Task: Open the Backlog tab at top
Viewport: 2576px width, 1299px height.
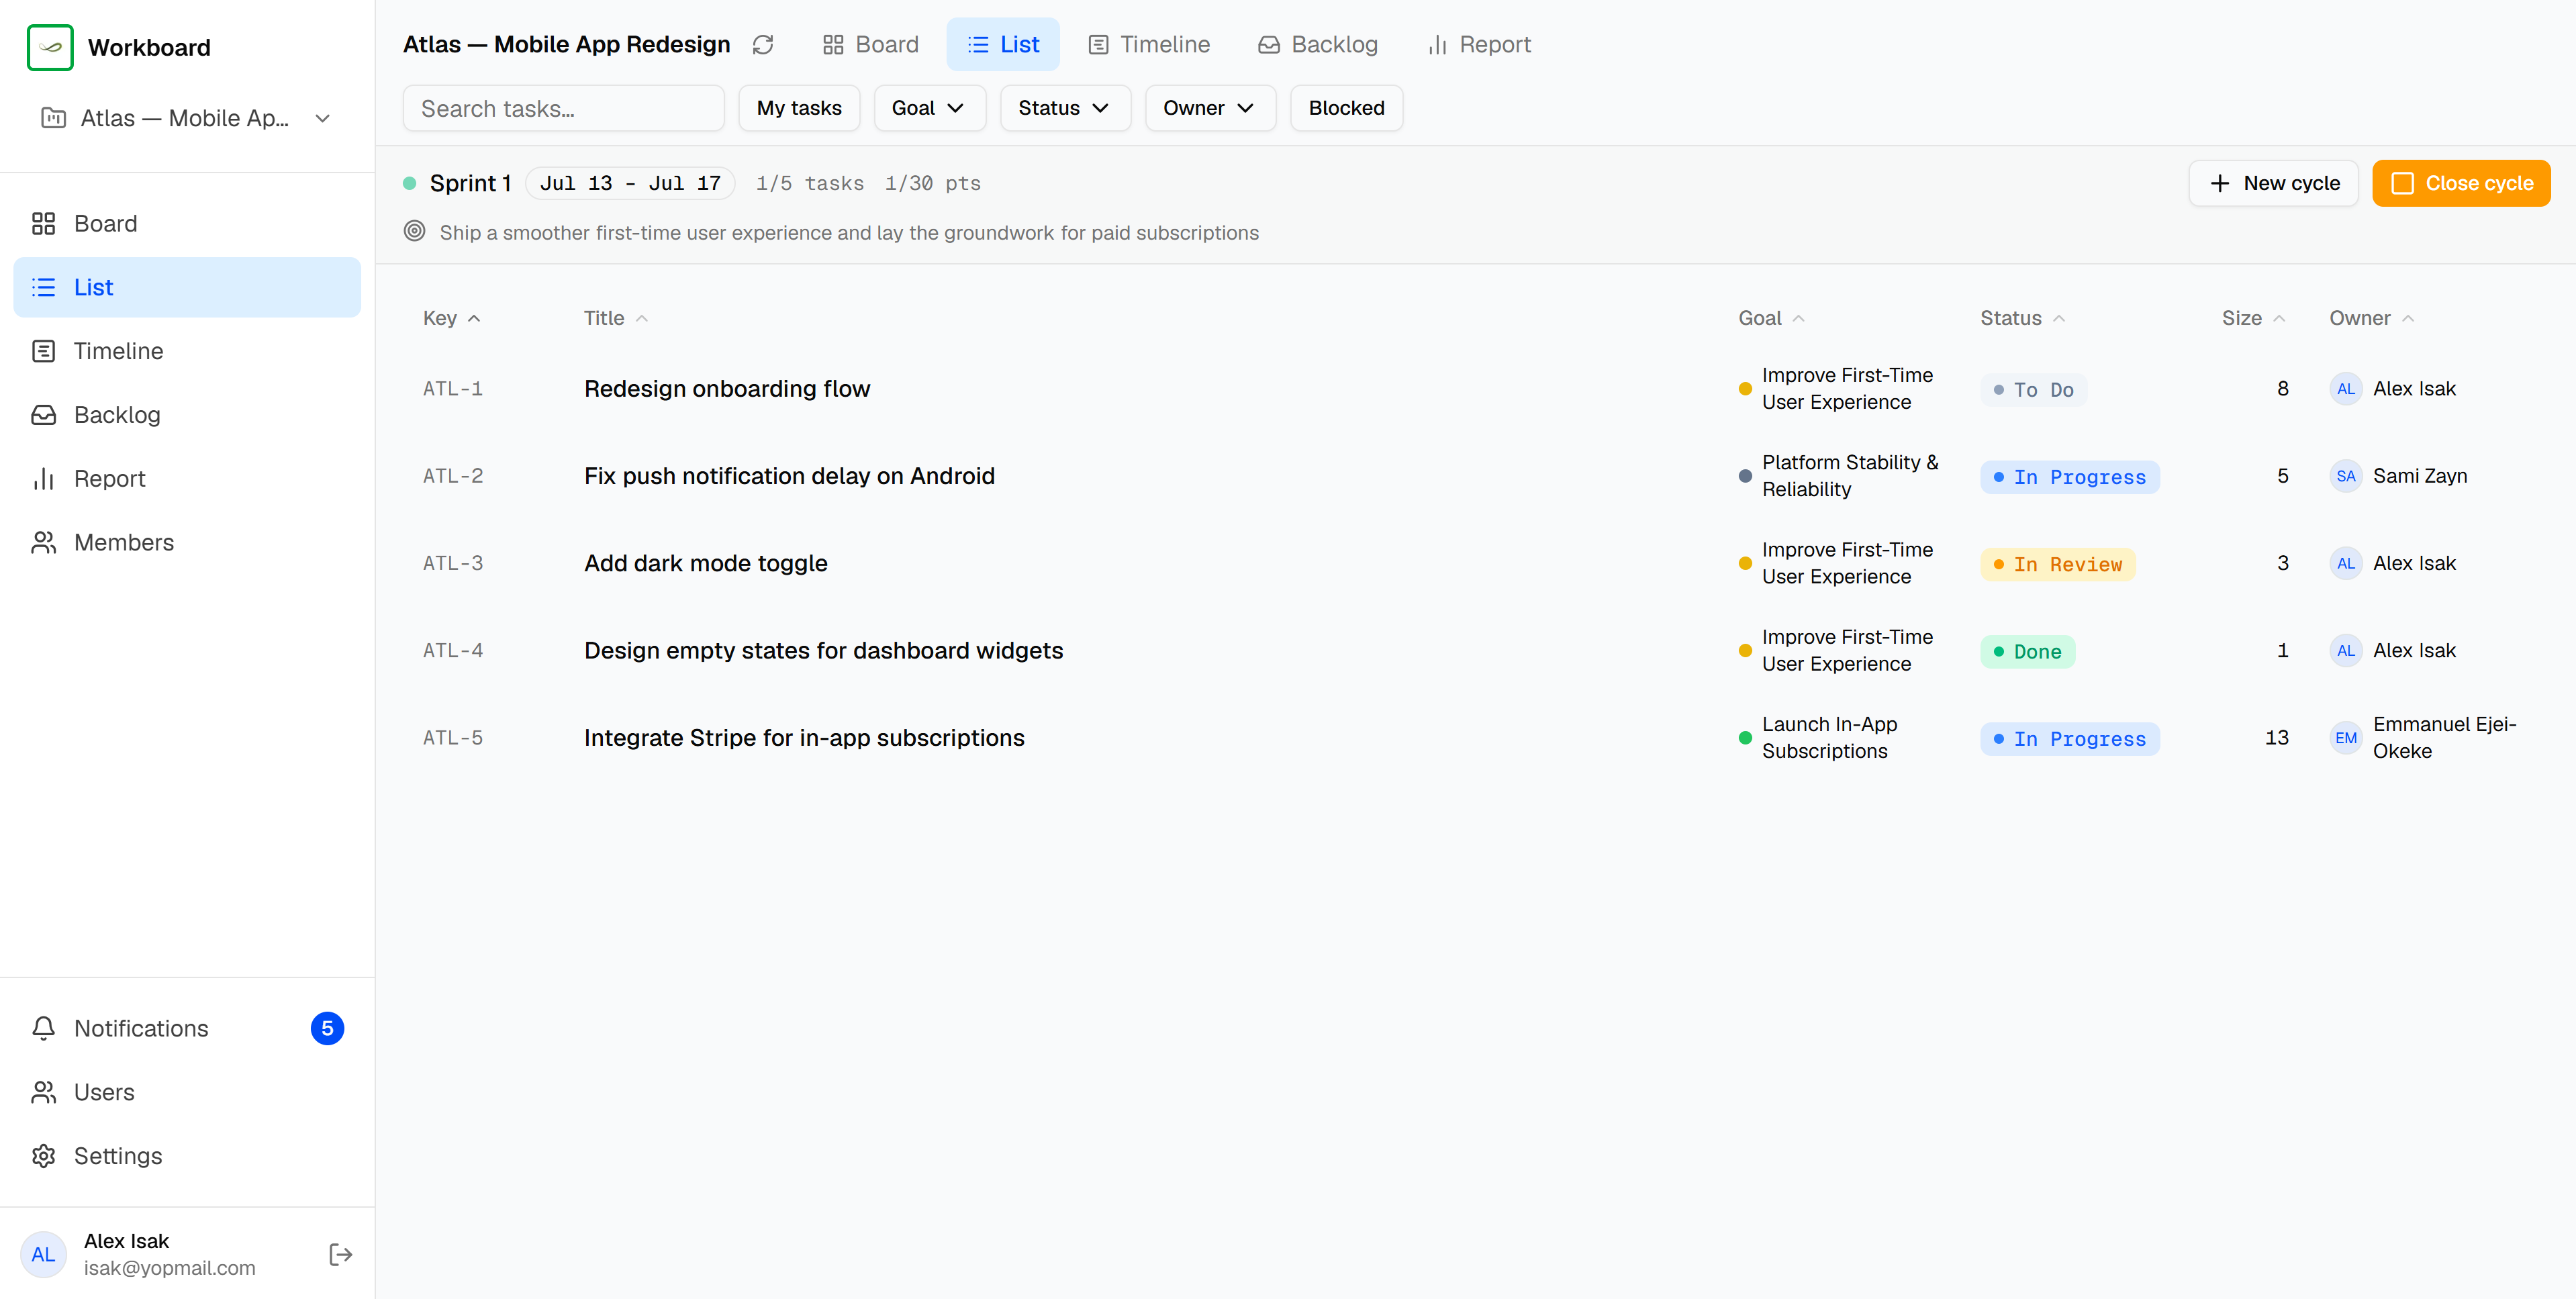Action: (1318, 45)
